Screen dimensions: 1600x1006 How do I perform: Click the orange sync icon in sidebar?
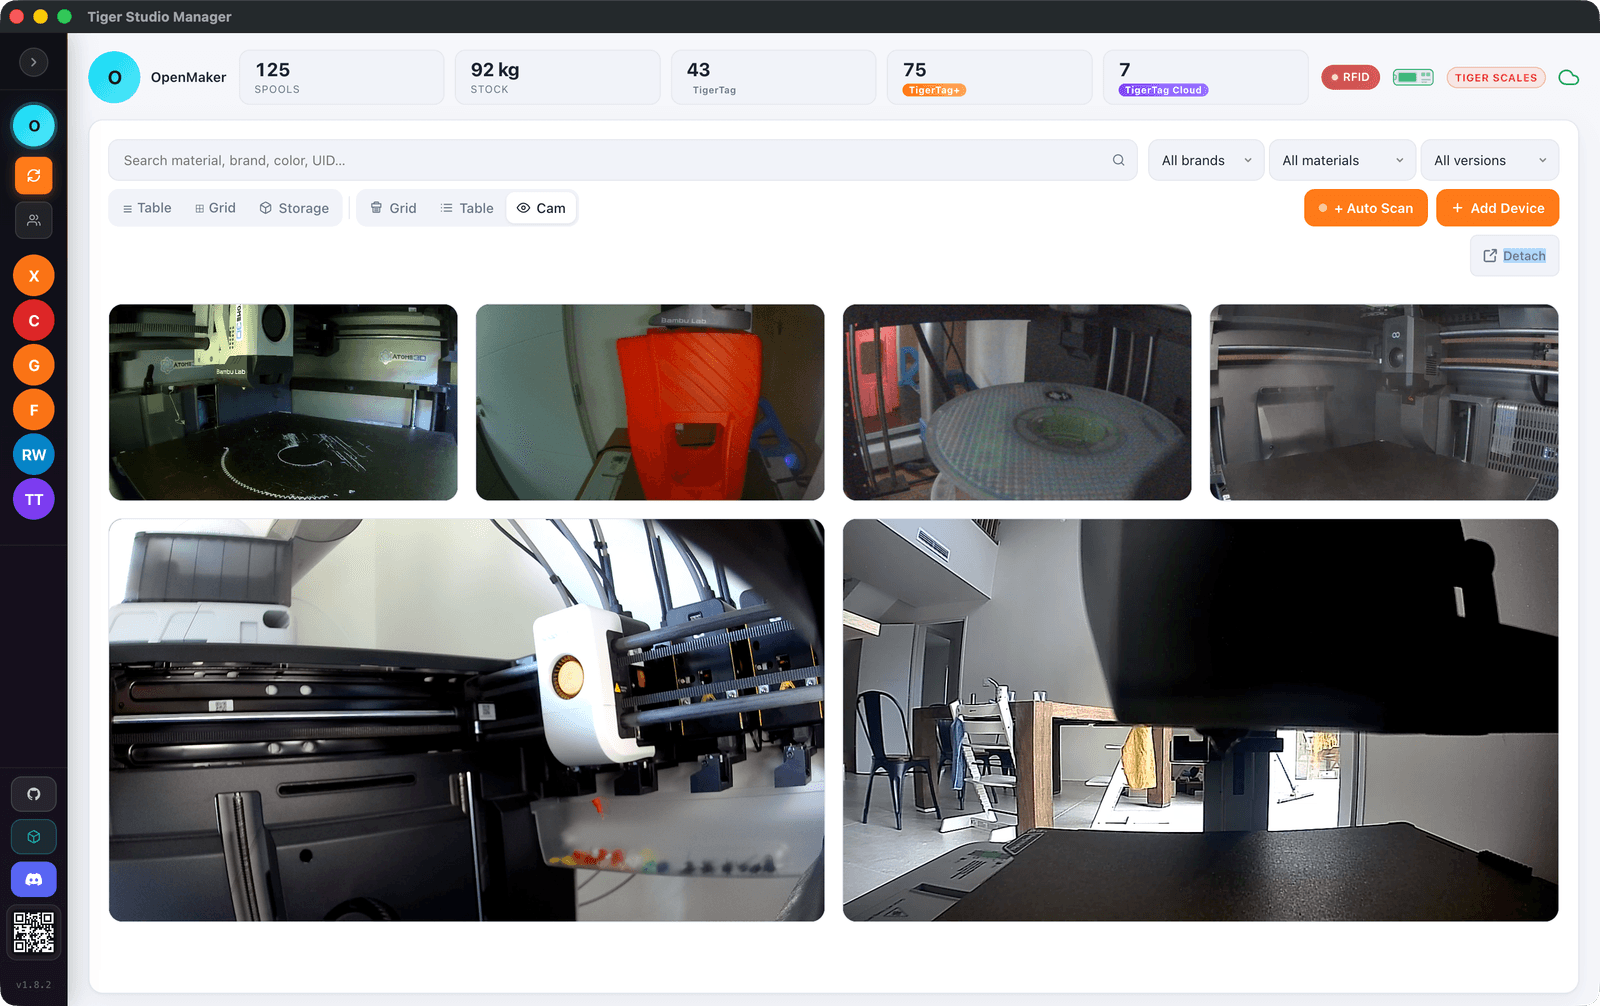pyautogui.click(x=34, y=175)
